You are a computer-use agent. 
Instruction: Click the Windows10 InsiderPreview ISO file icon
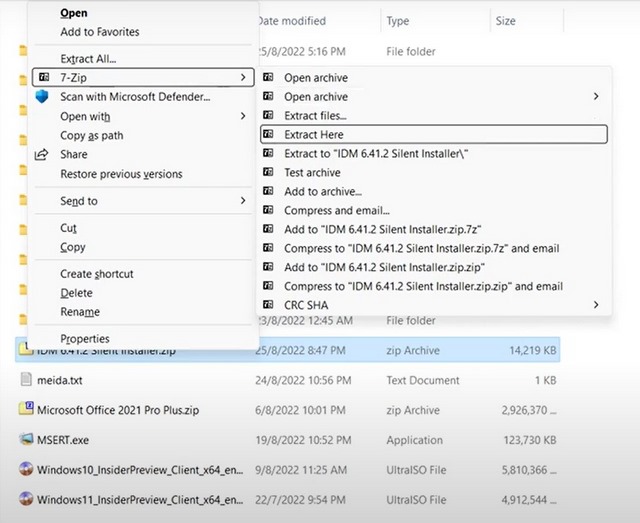click(27, 468)
